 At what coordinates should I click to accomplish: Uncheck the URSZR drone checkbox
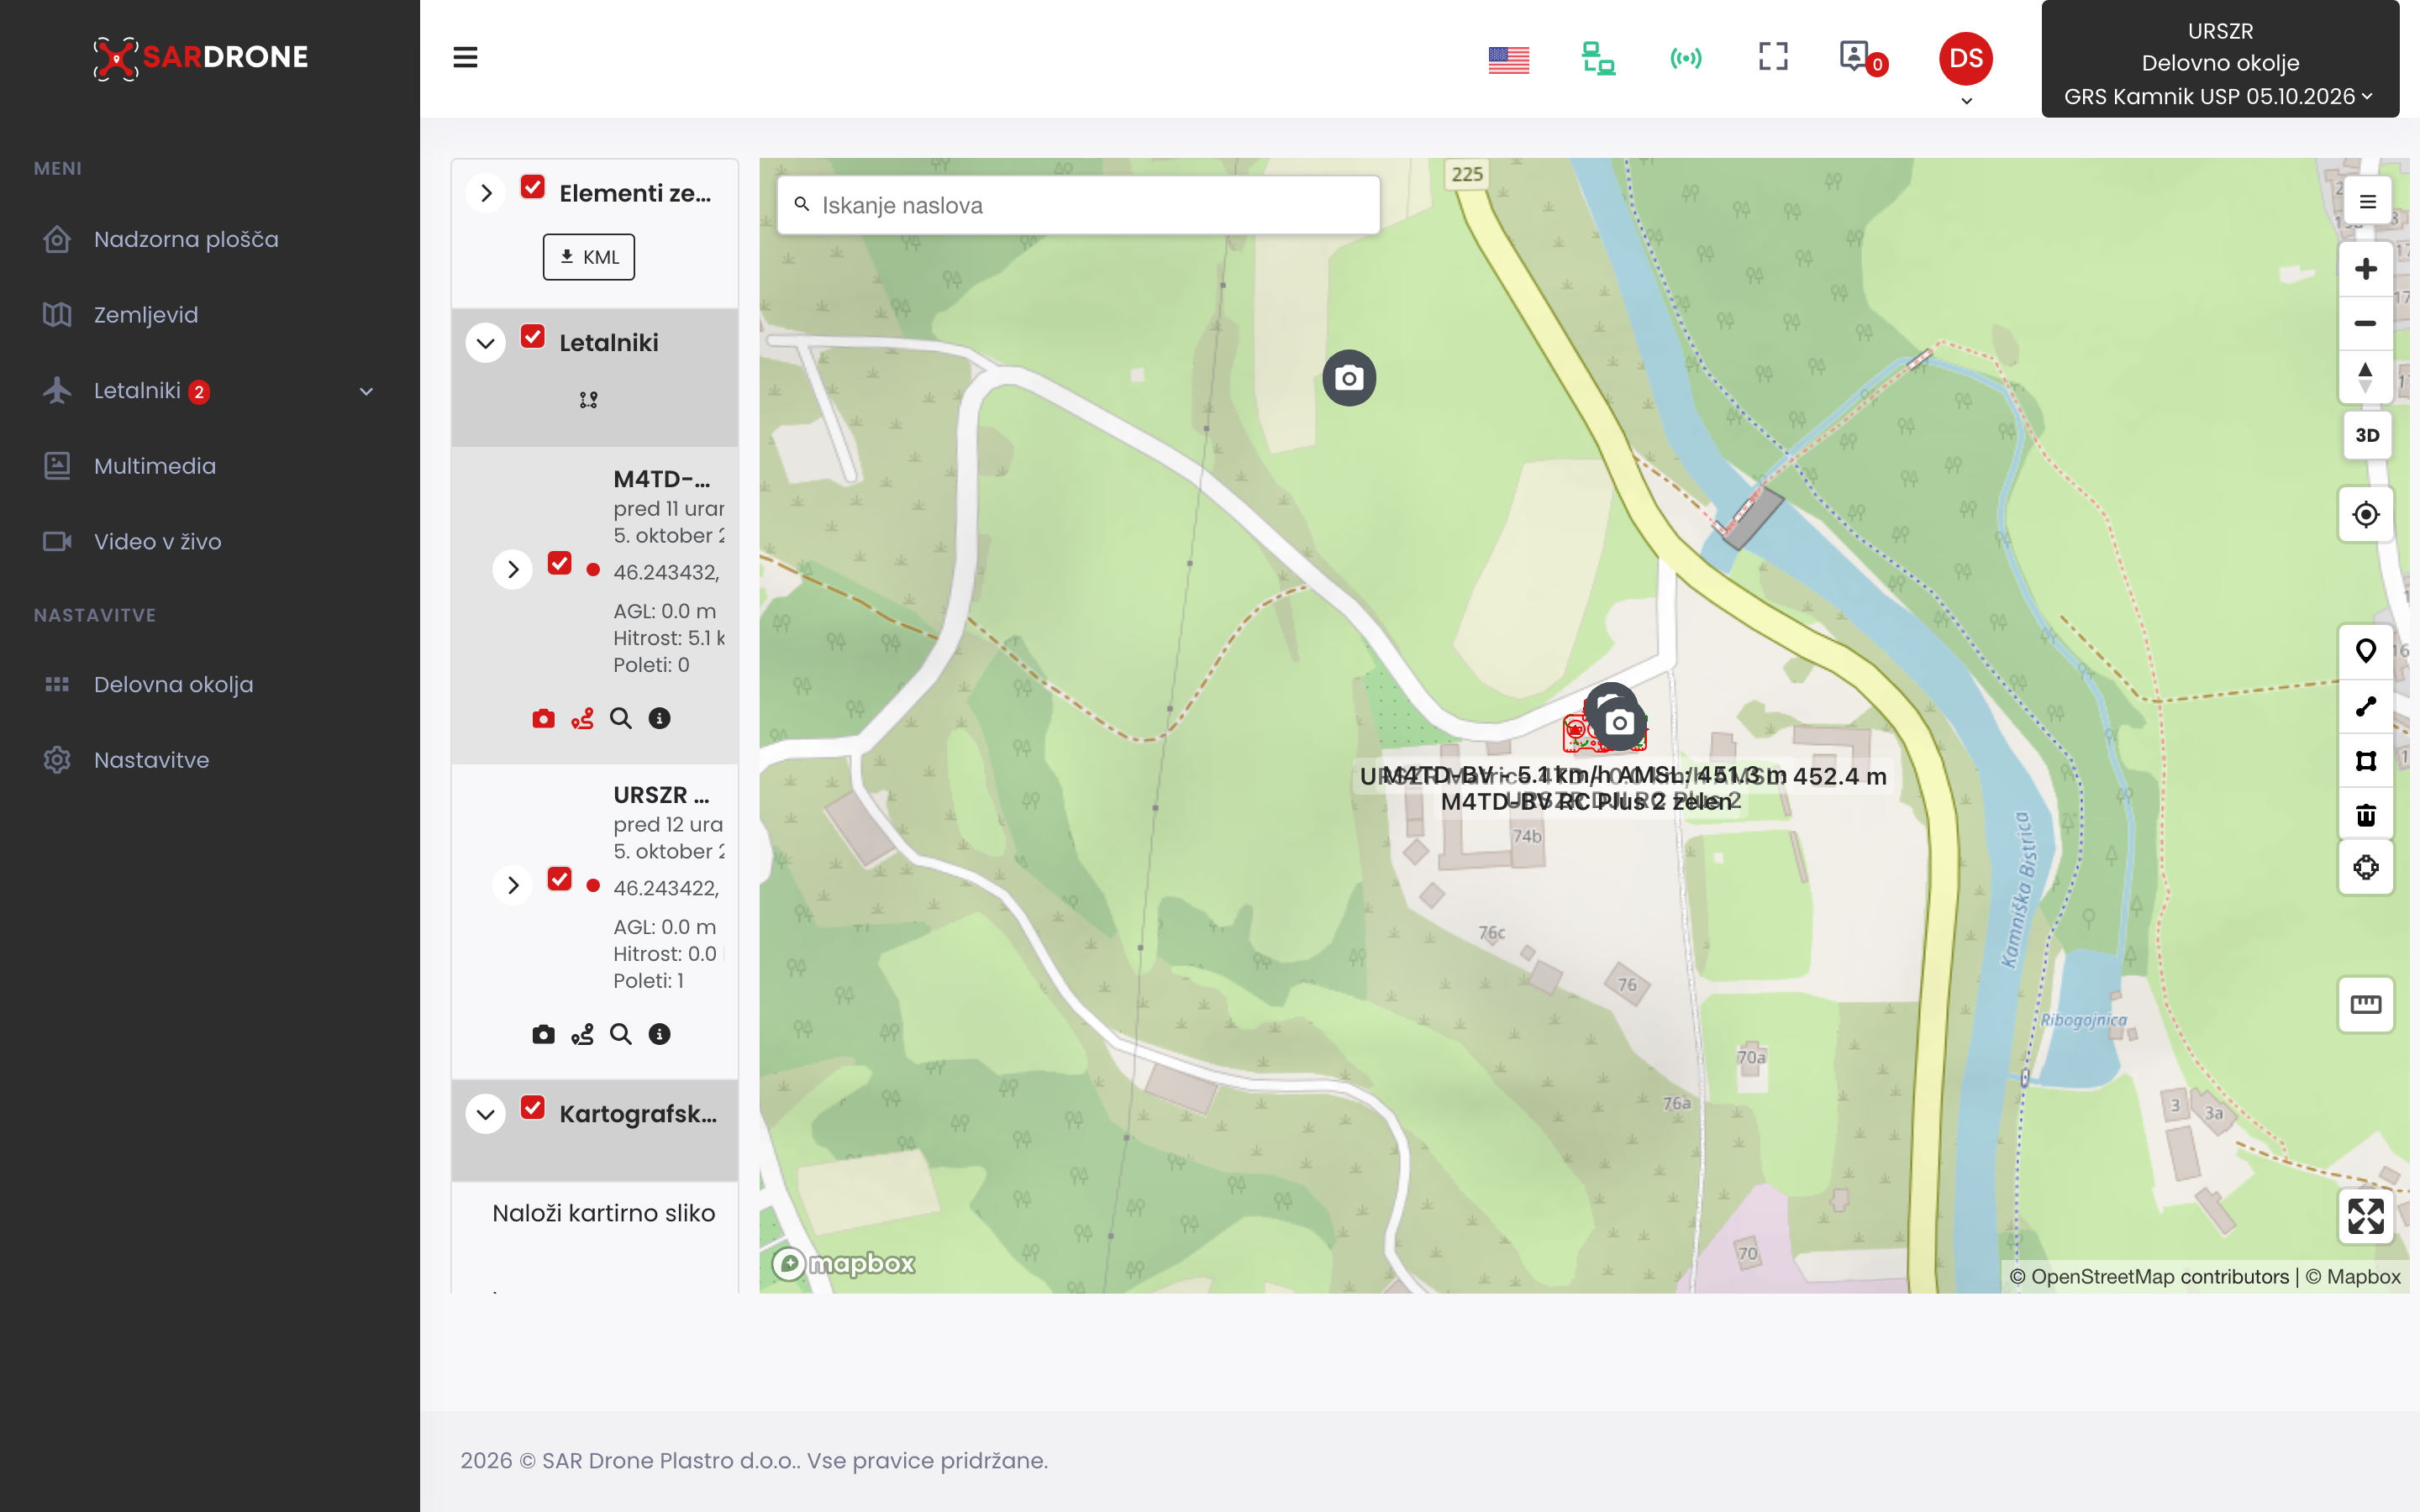[560, 879]
